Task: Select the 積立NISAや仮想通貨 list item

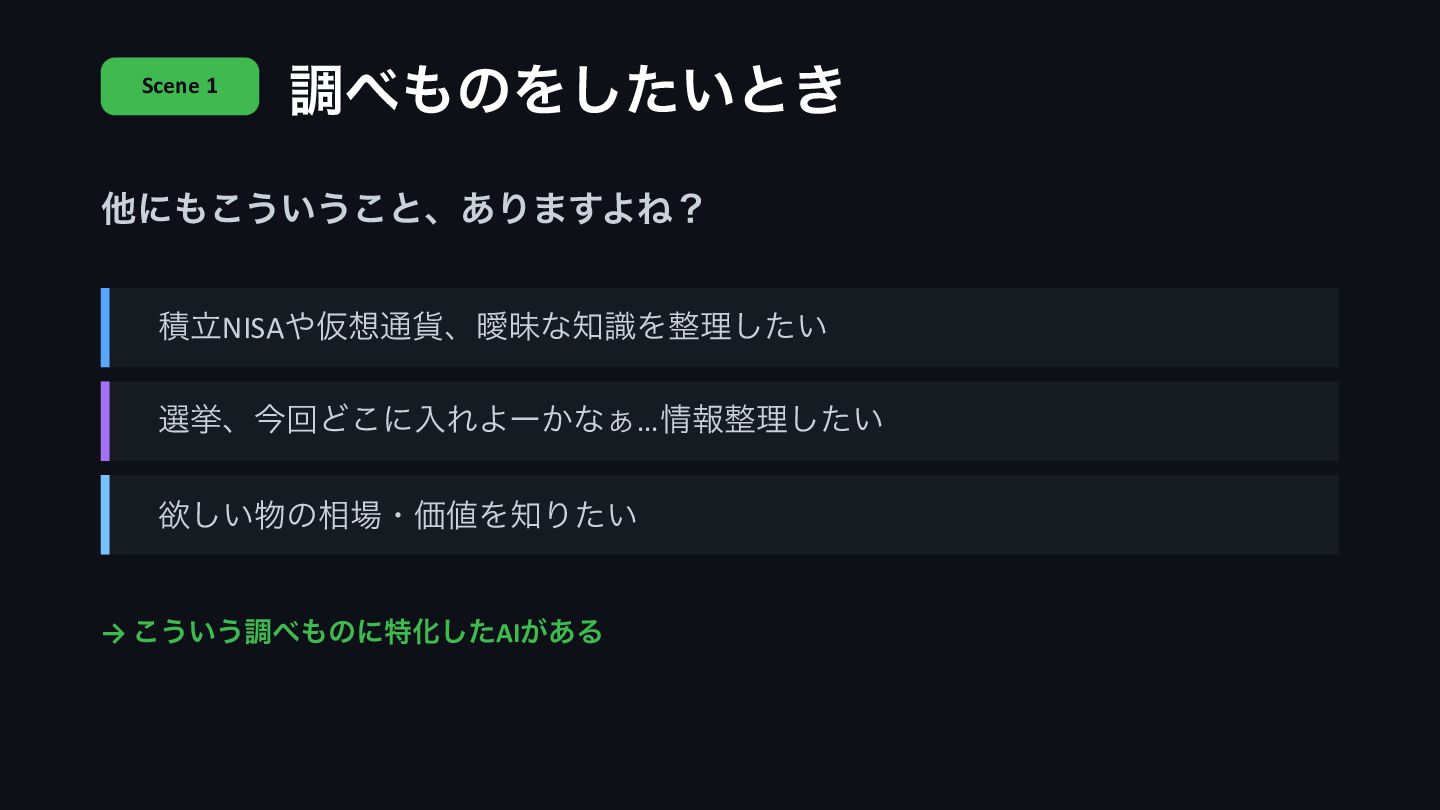Action: (720, 327)
